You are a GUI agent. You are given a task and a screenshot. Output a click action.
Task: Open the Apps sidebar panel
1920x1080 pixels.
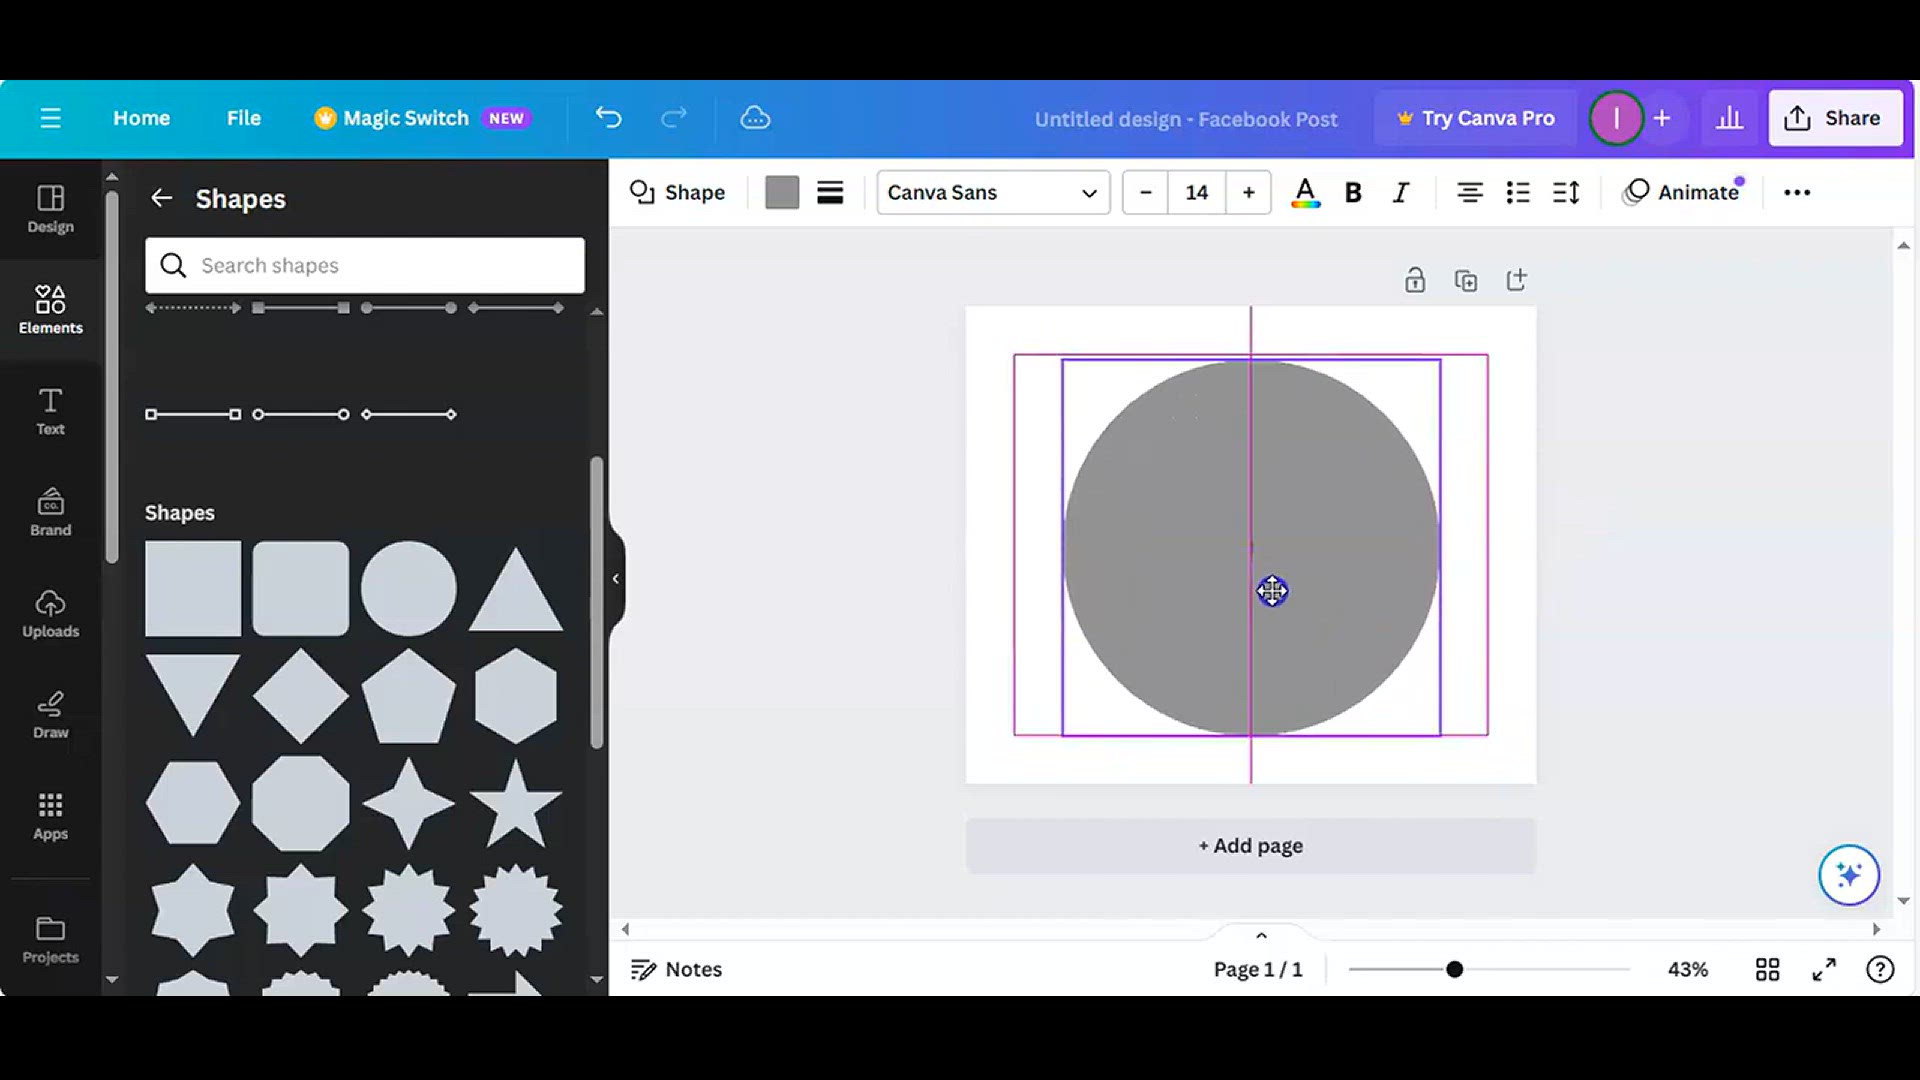pos(50,816)
